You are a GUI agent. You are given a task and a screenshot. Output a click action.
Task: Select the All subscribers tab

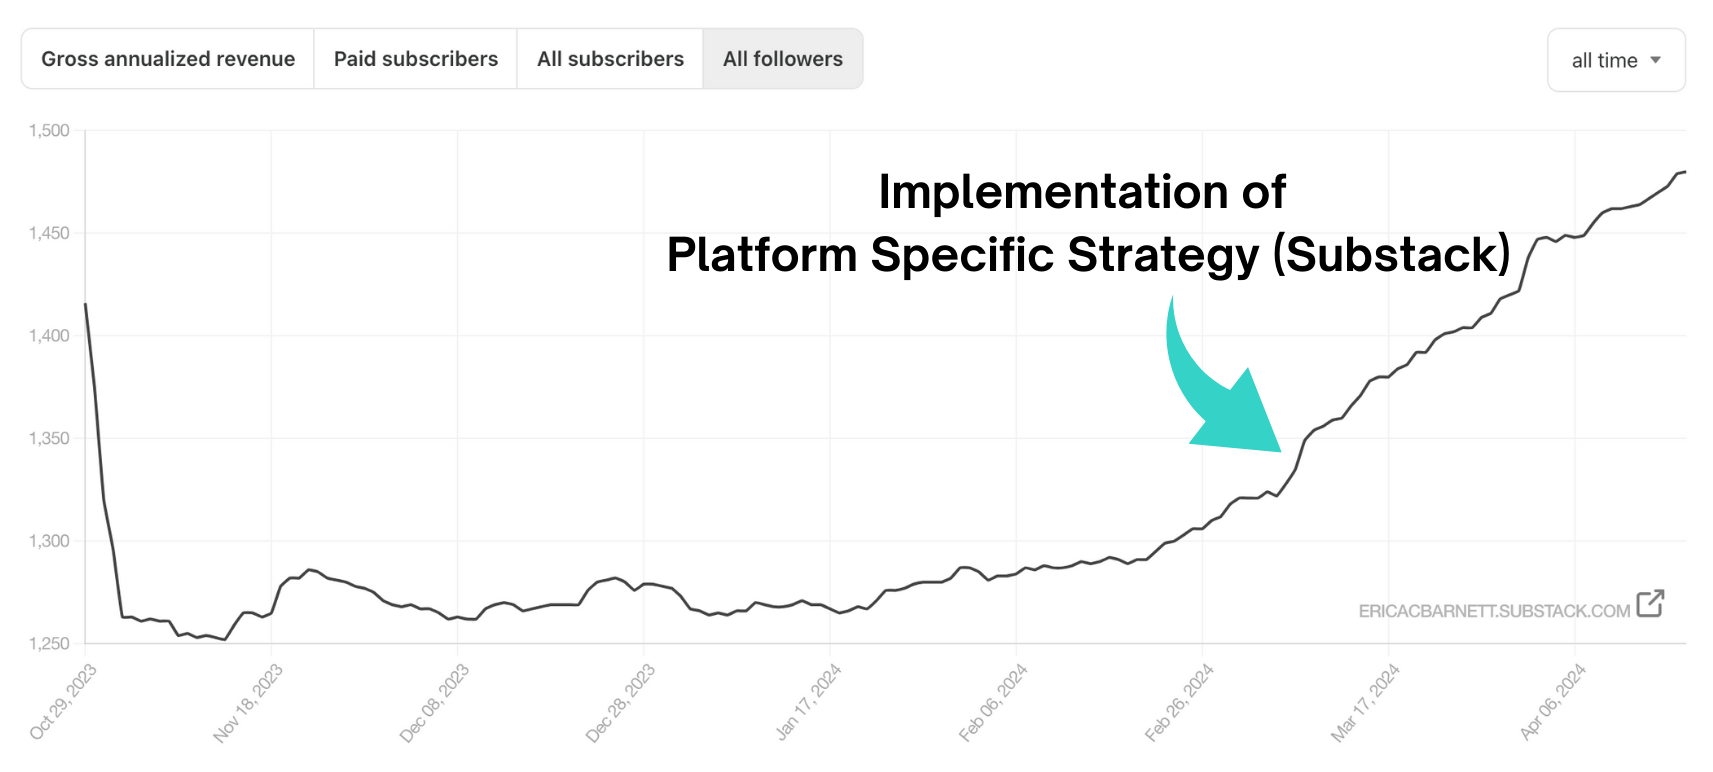pyautogui.click(x=610, y=58)
